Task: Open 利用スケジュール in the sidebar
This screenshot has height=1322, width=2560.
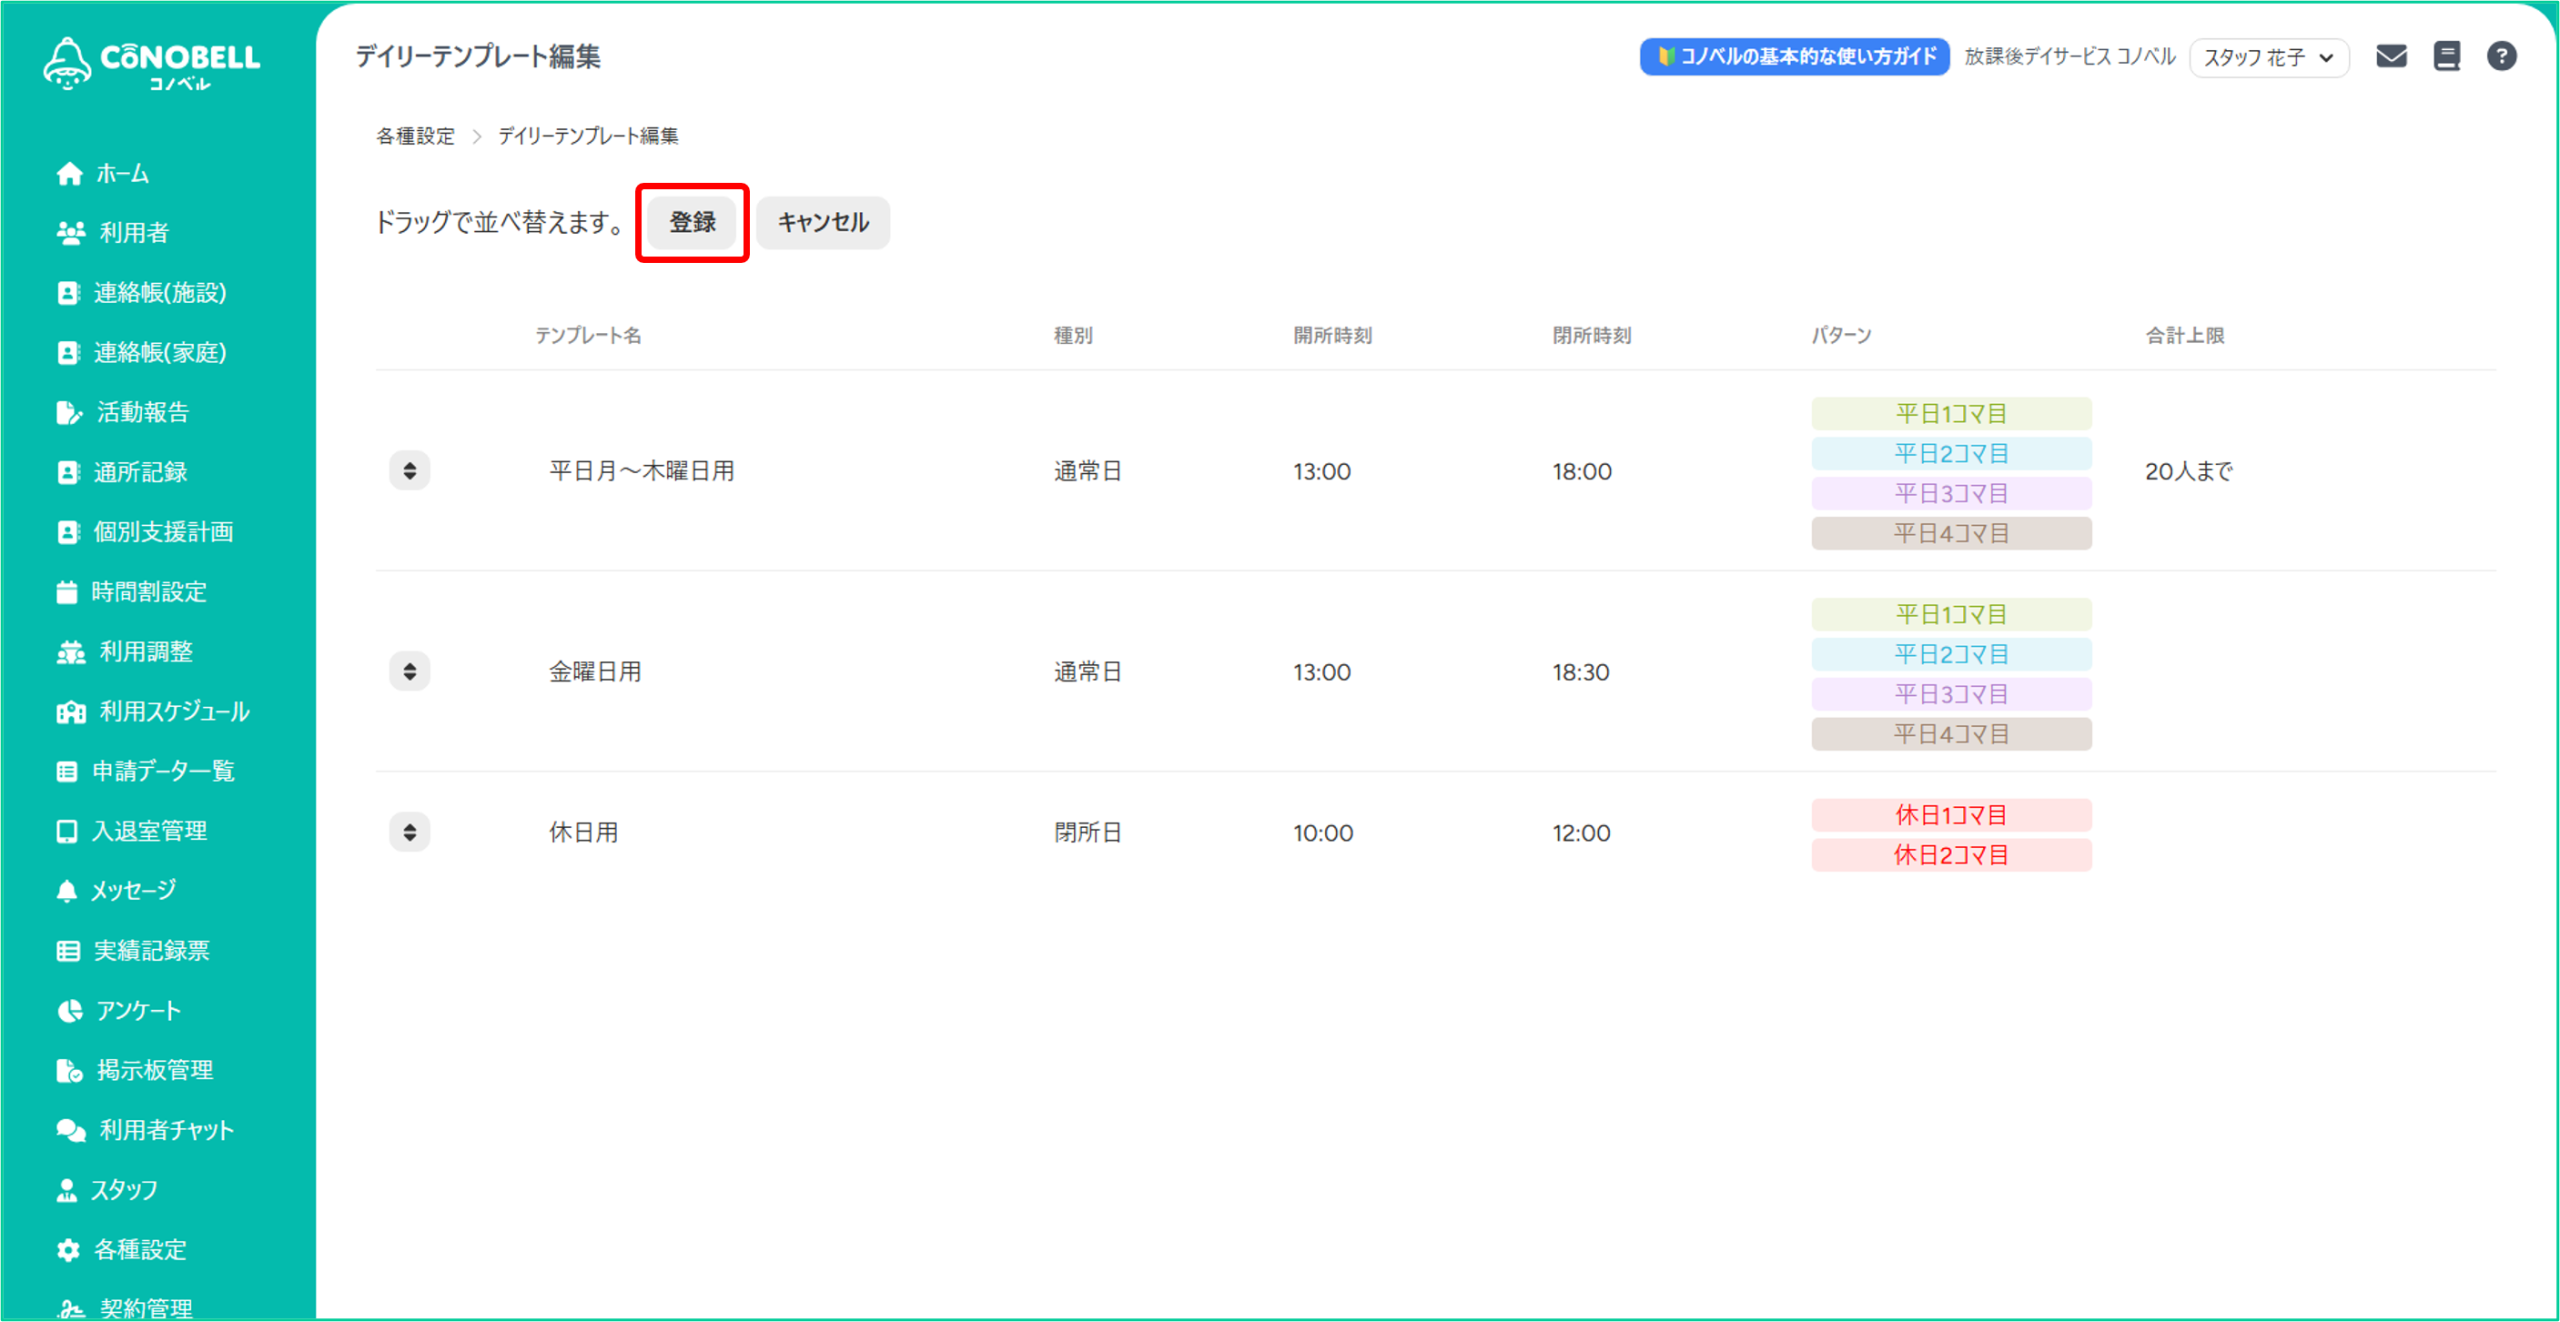Action: pos(174,711)
